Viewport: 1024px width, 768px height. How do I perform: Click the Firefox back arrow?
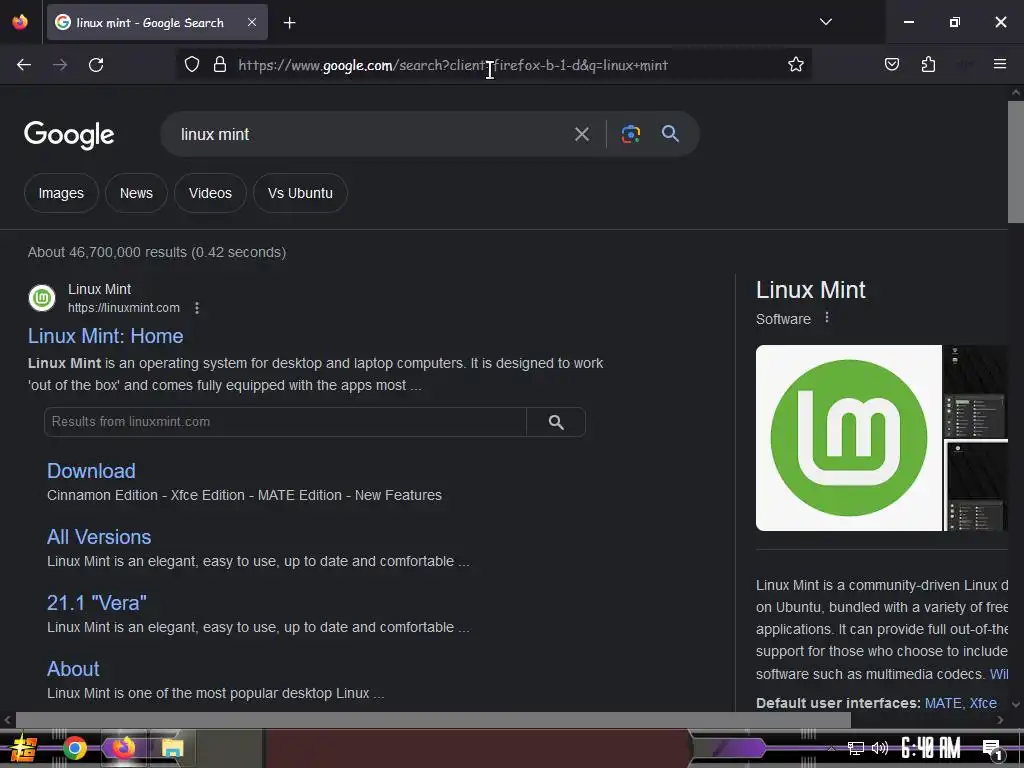[24, 65]
